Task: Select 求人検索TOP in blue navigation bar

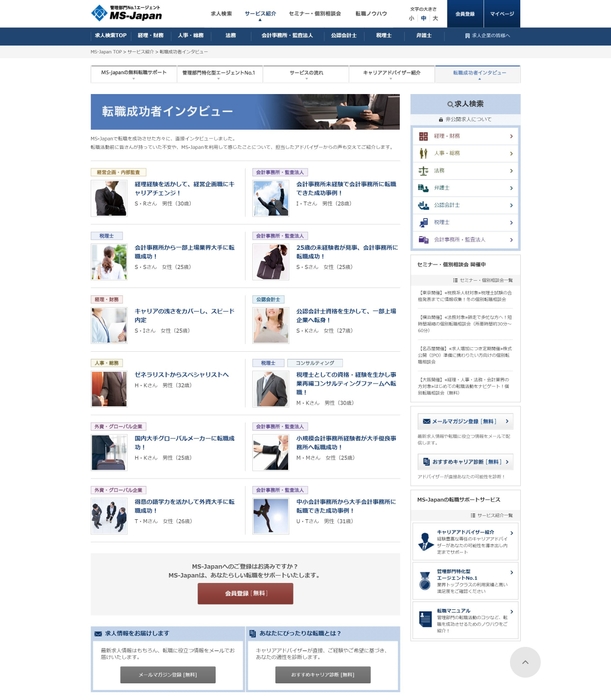Action: [x=111, y=36]
